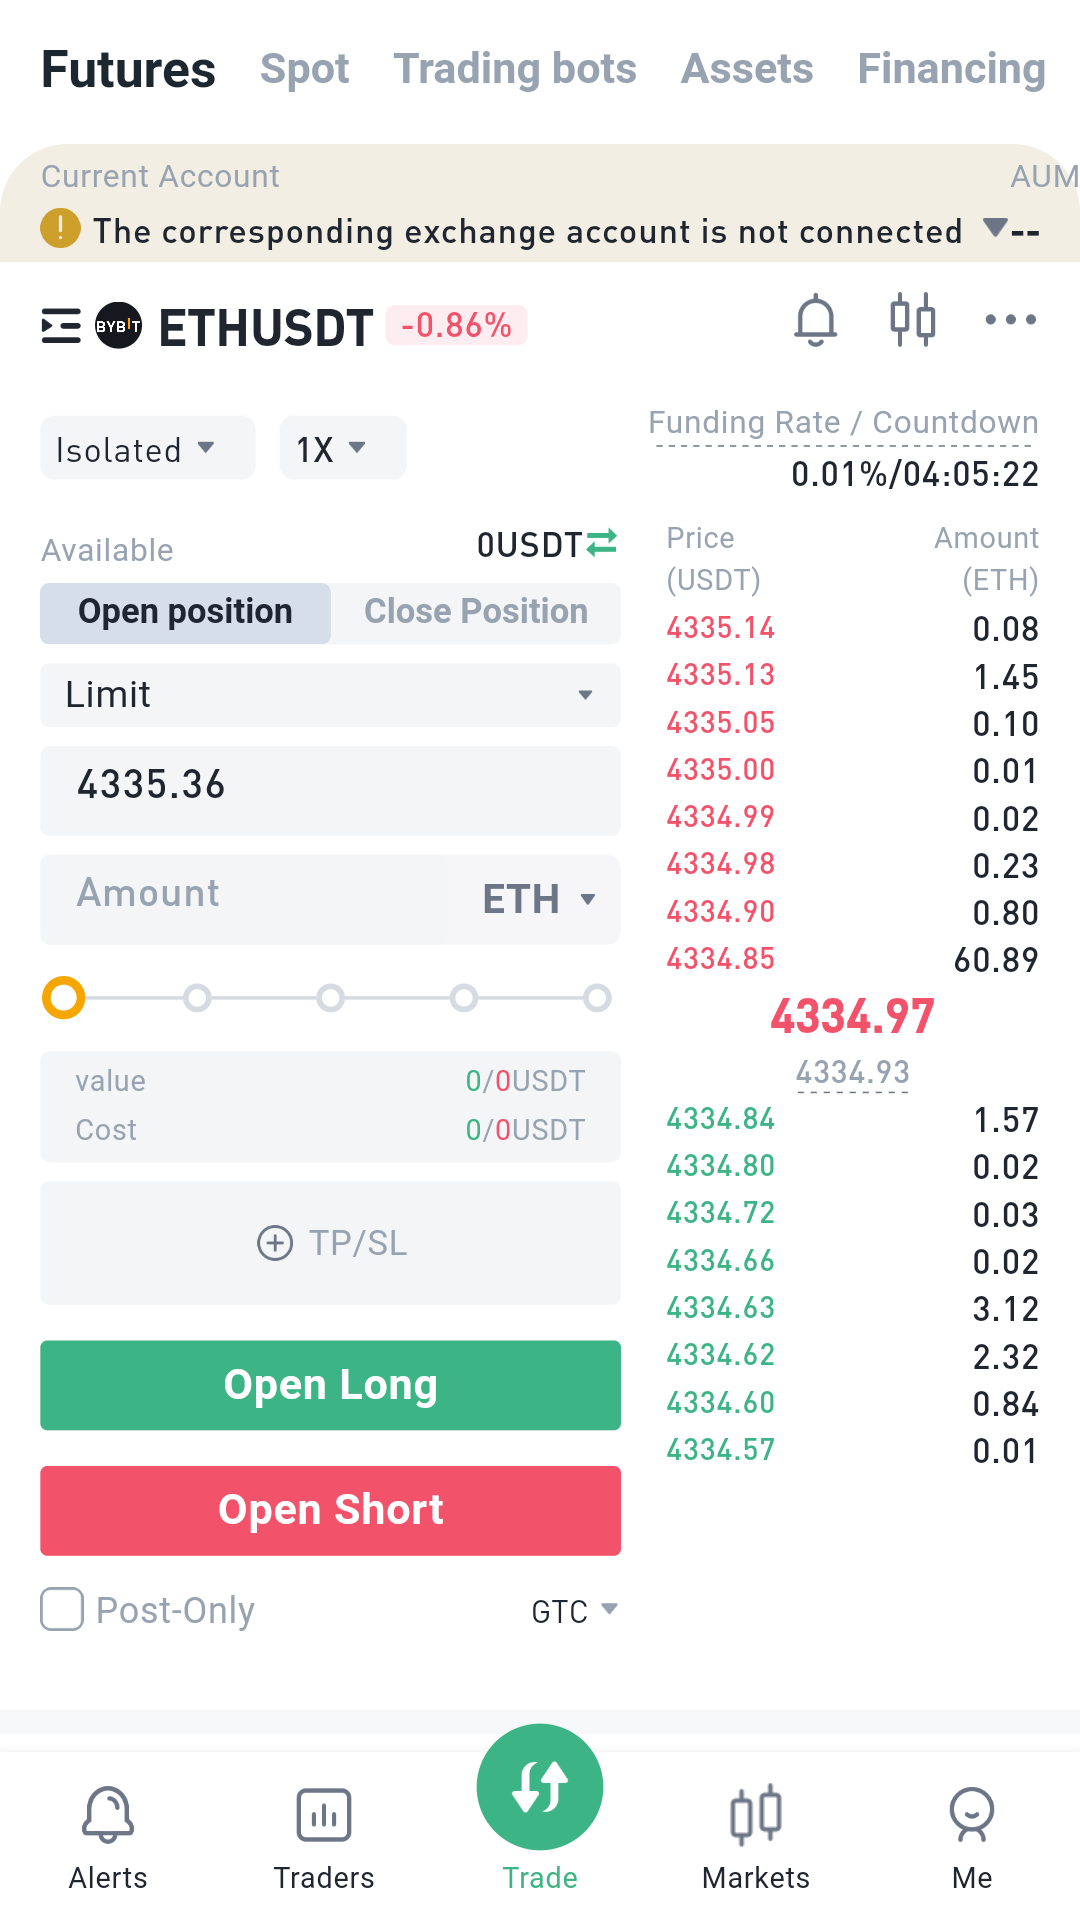
Task: Tap the Open Long button
Action: click(330, 1385)
